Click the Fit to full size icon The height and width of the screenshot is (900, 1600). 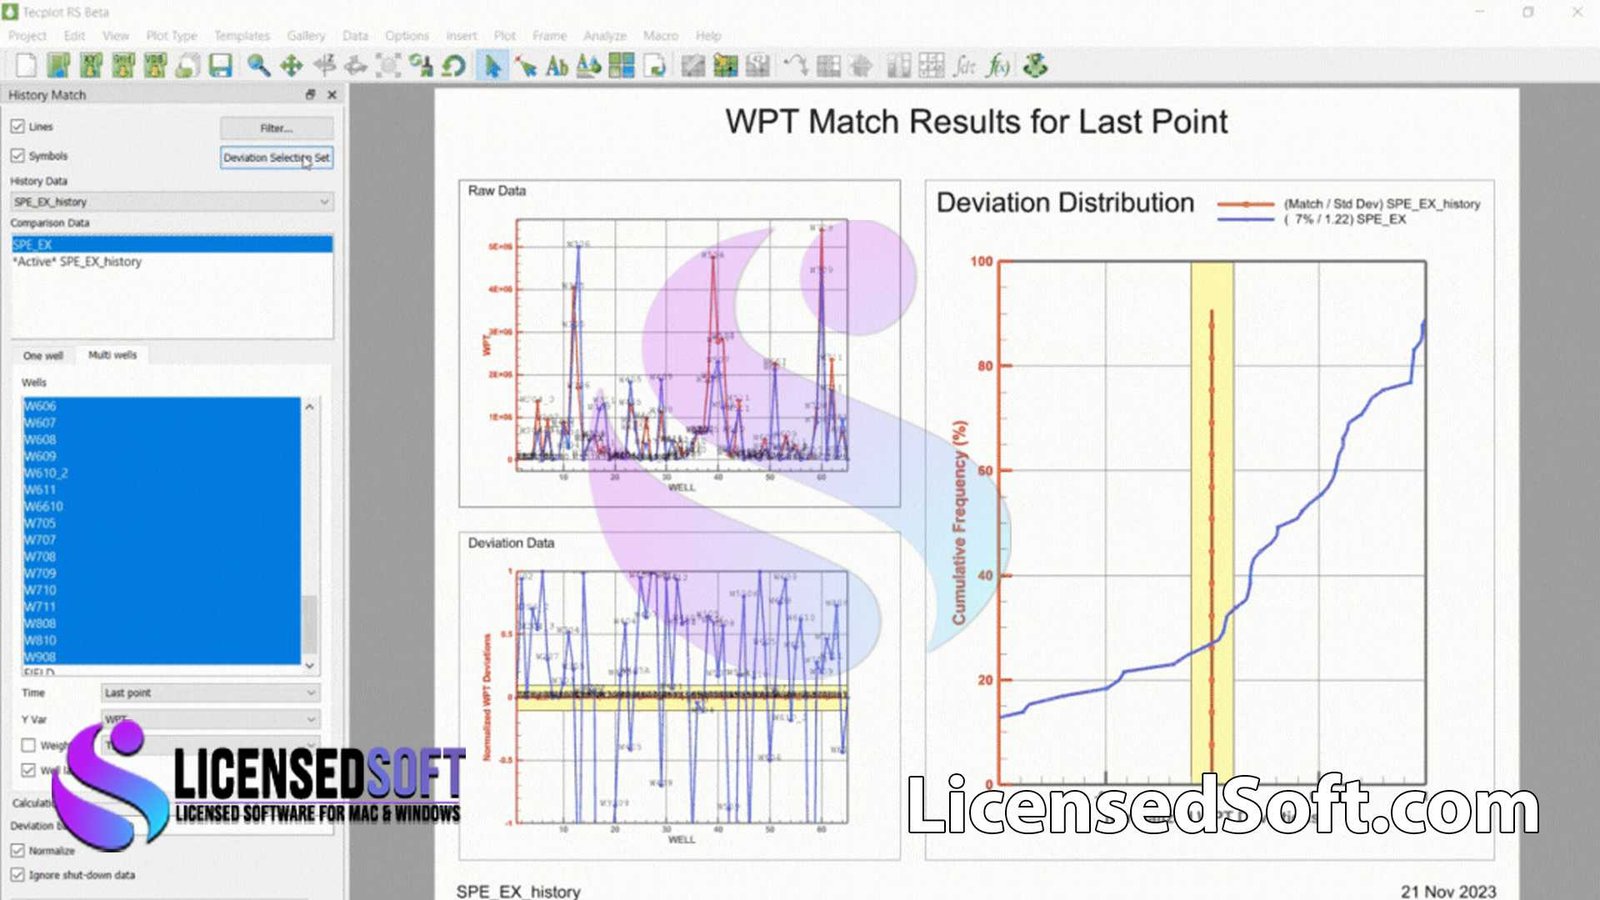pyautogui.click(x=388, y=66)
